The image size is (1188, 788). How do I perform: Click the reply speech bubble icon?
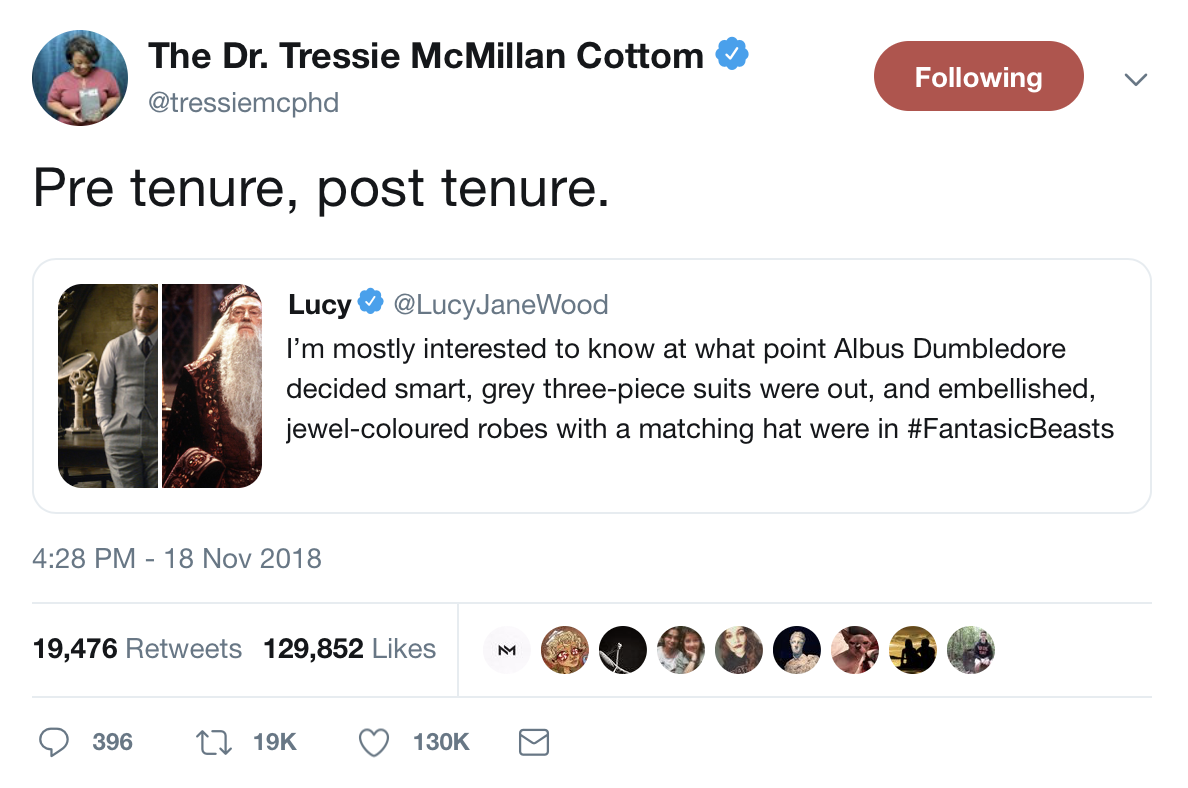55,742
